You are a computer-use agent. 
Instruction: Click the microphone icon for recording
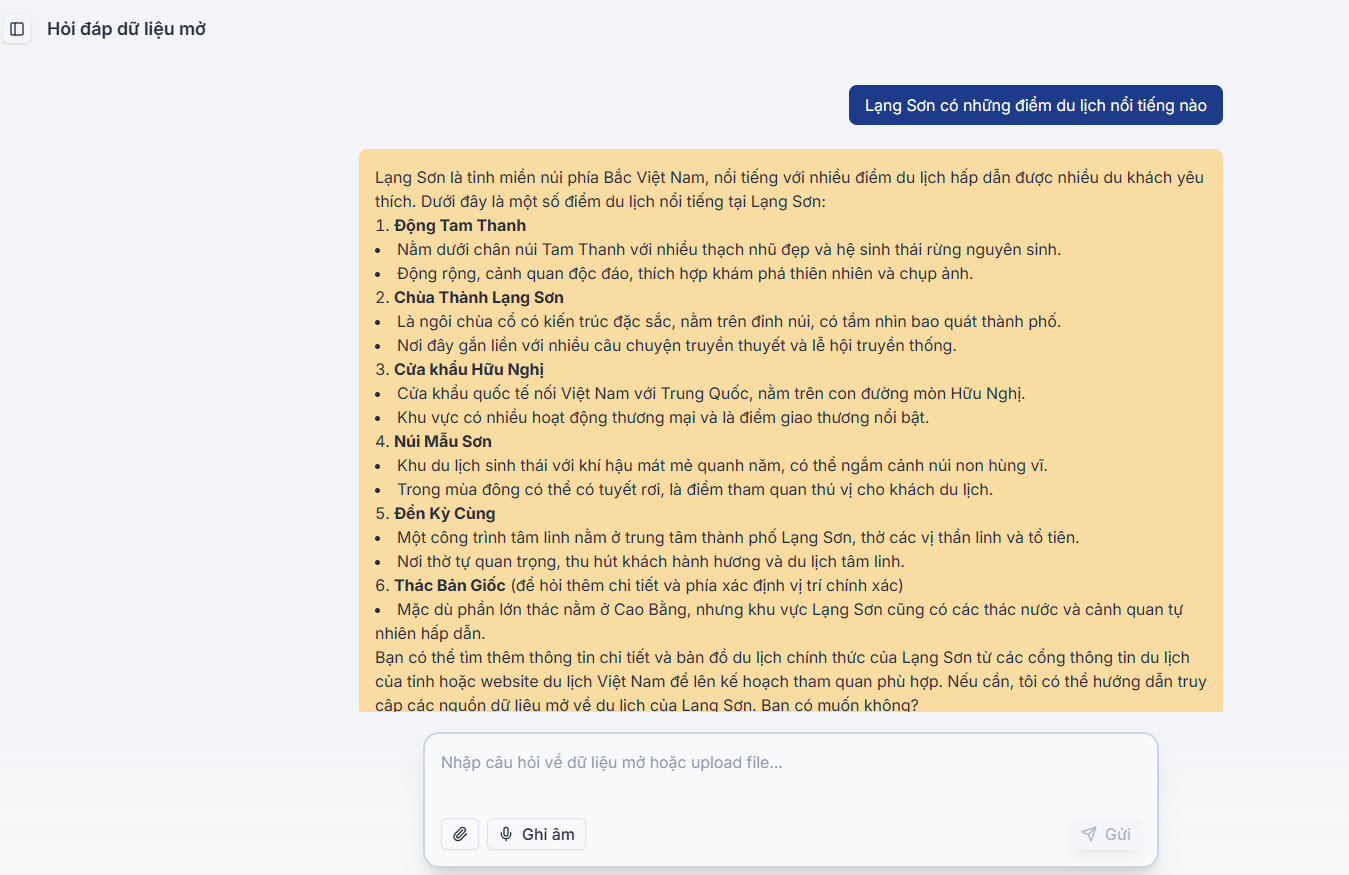pos(506,834)
